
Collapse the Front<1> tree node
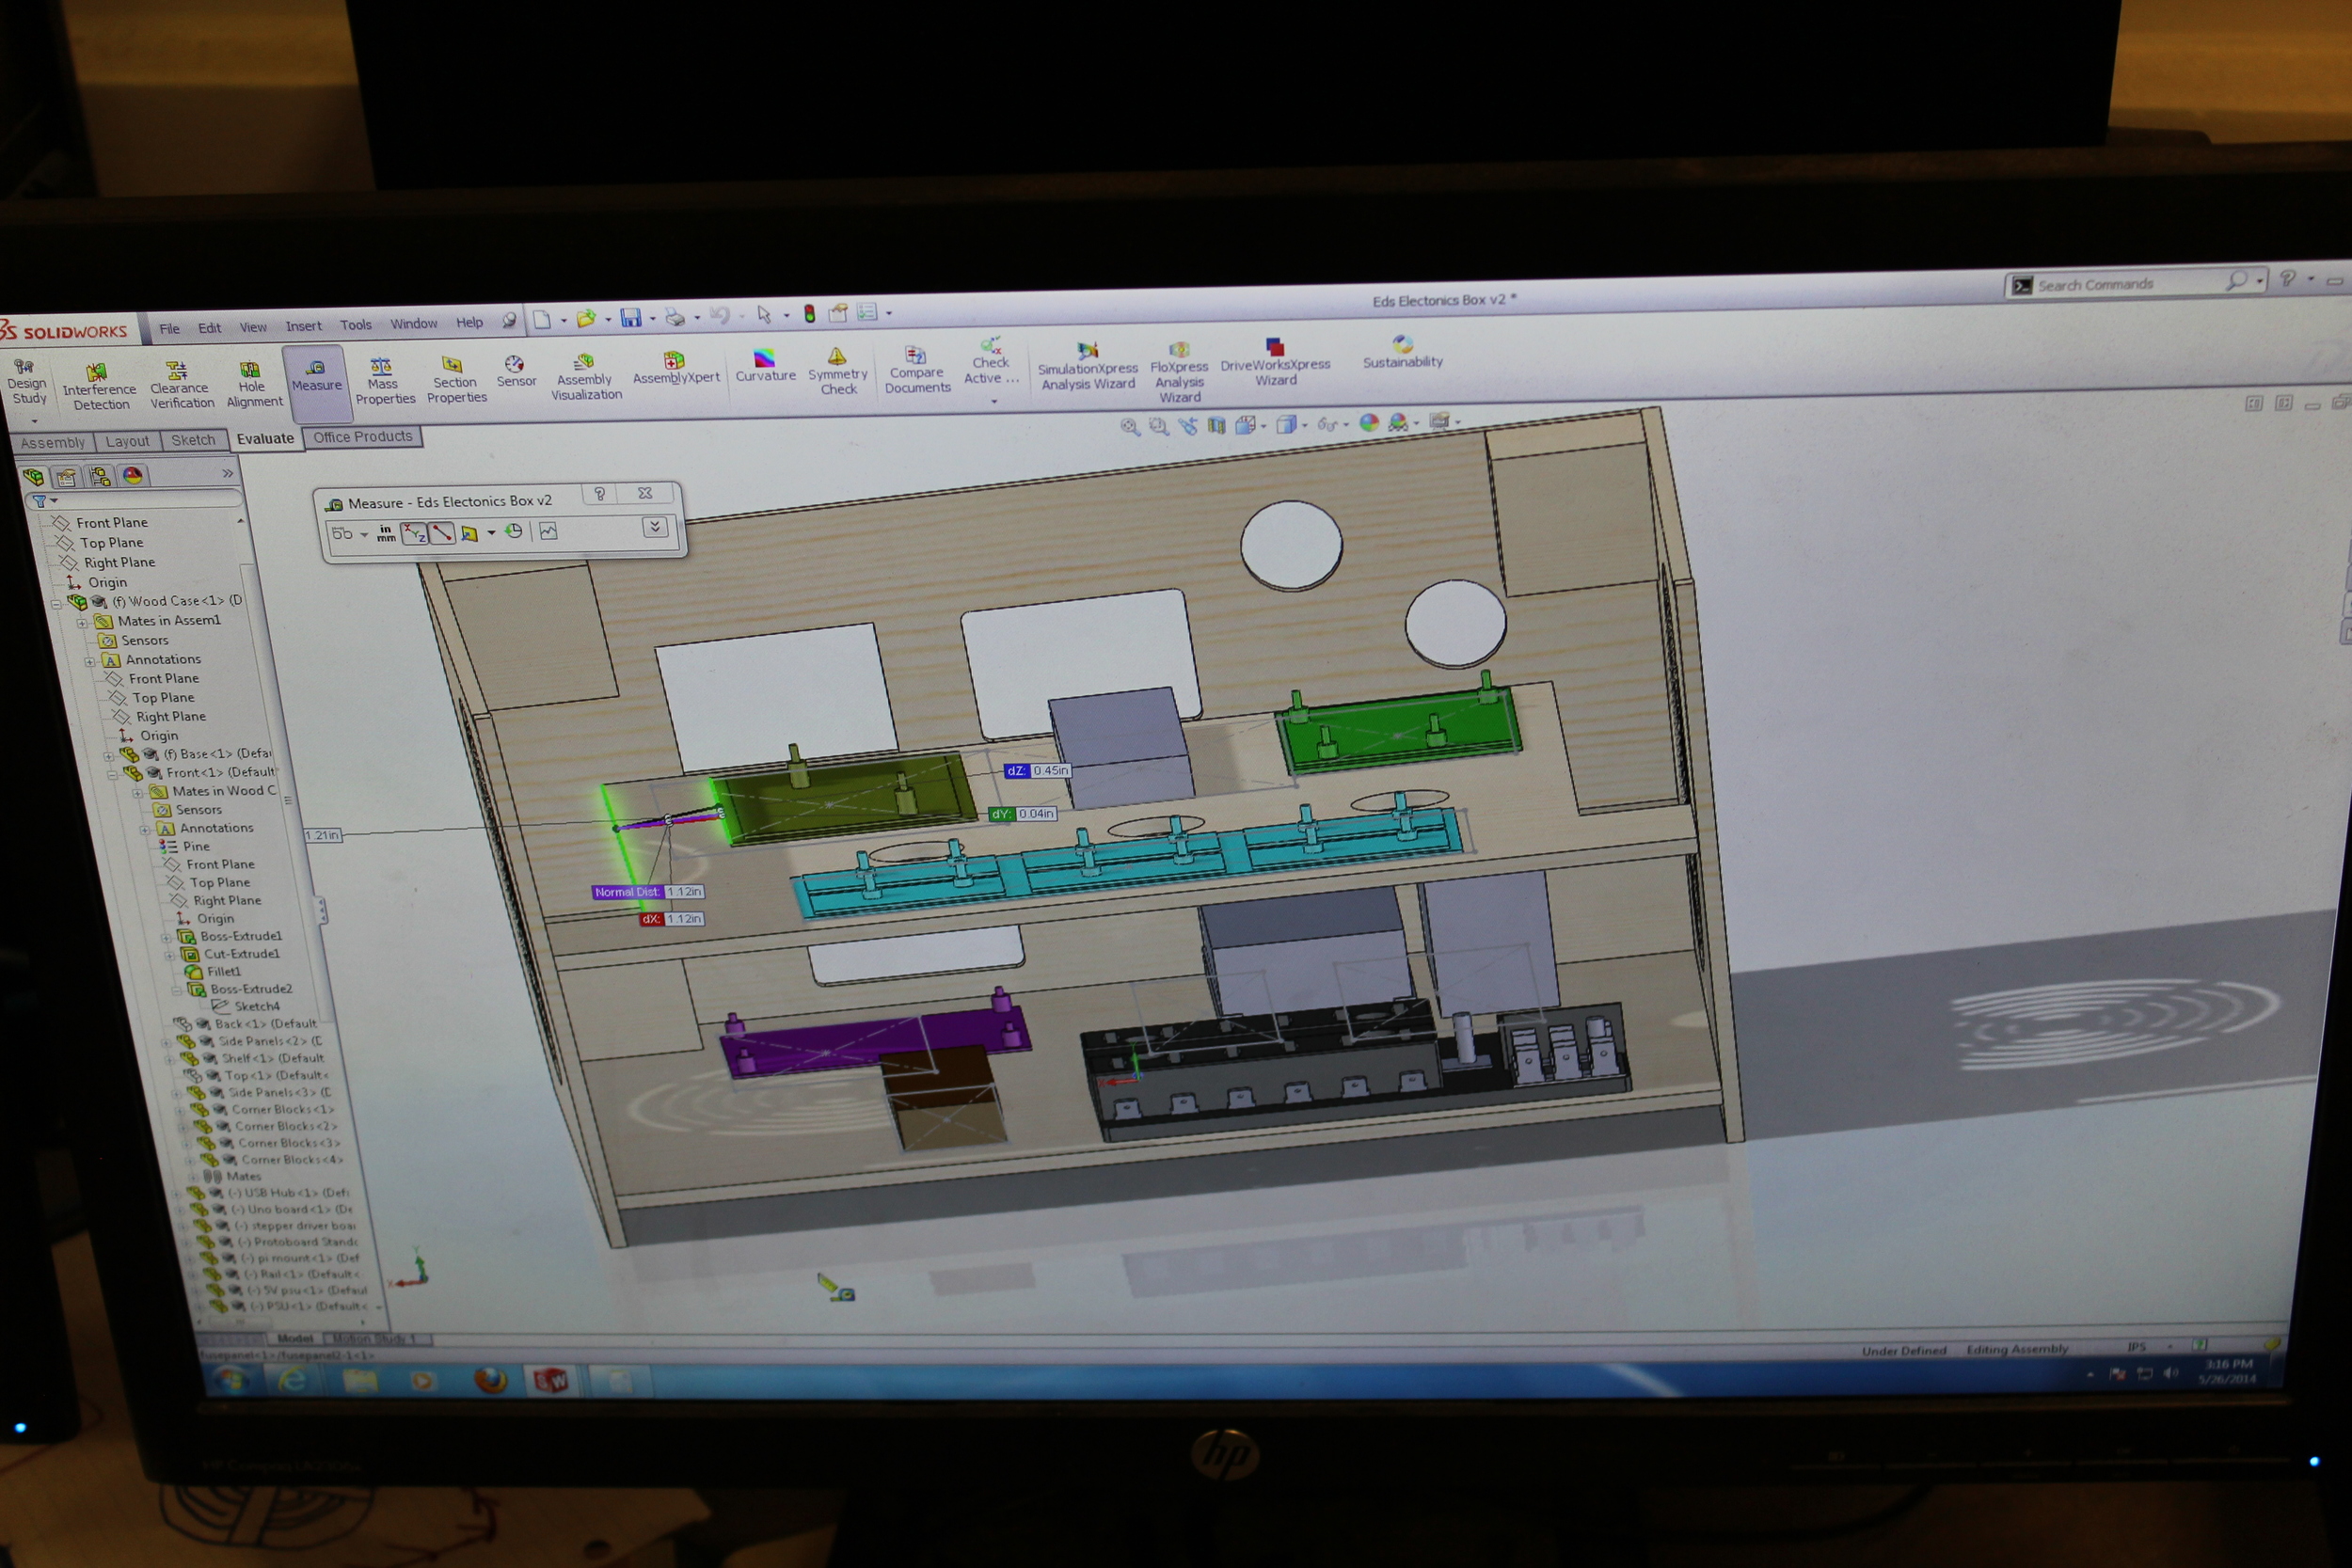(111, 774)
